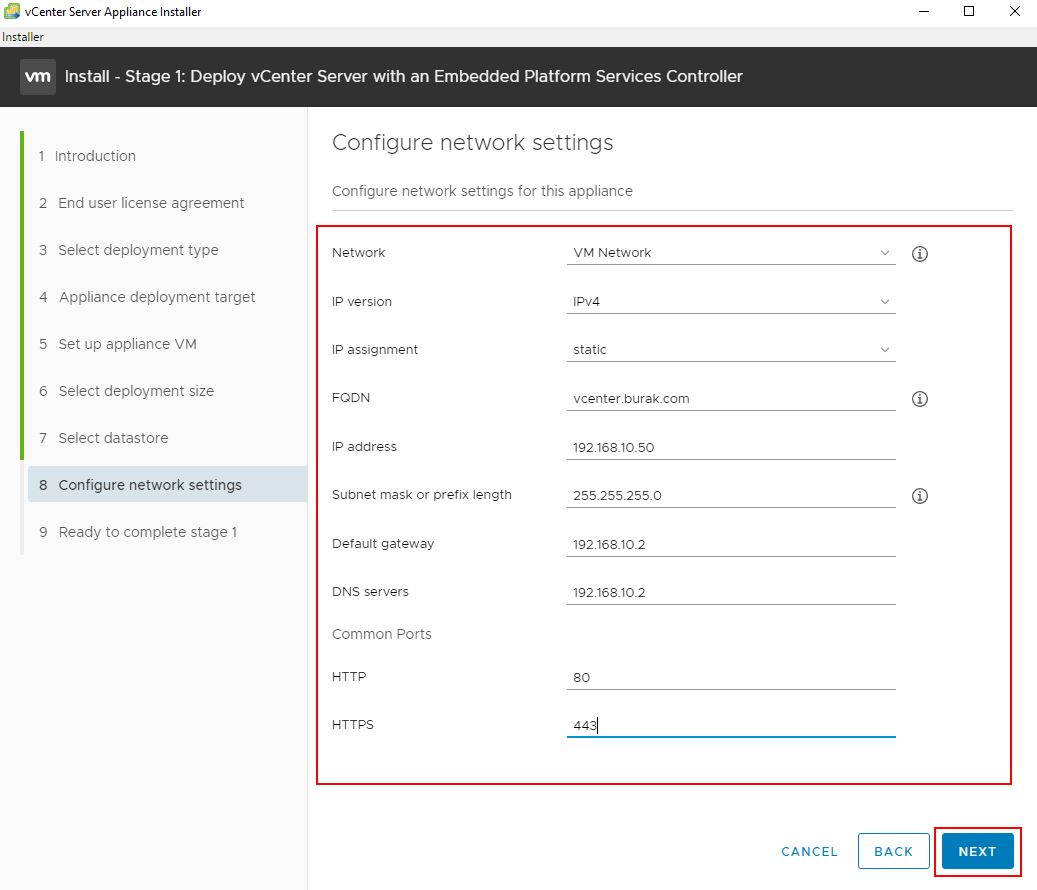
Task: Click the FQDN field with vcenter.burak.com
Action: 731,398
